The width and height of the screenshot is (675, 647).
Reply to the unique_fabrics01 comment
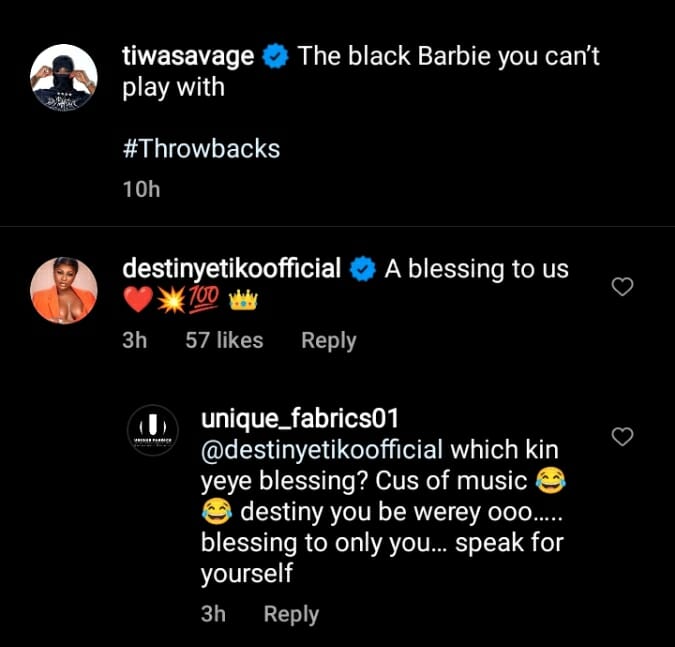[x=290, y=614]
